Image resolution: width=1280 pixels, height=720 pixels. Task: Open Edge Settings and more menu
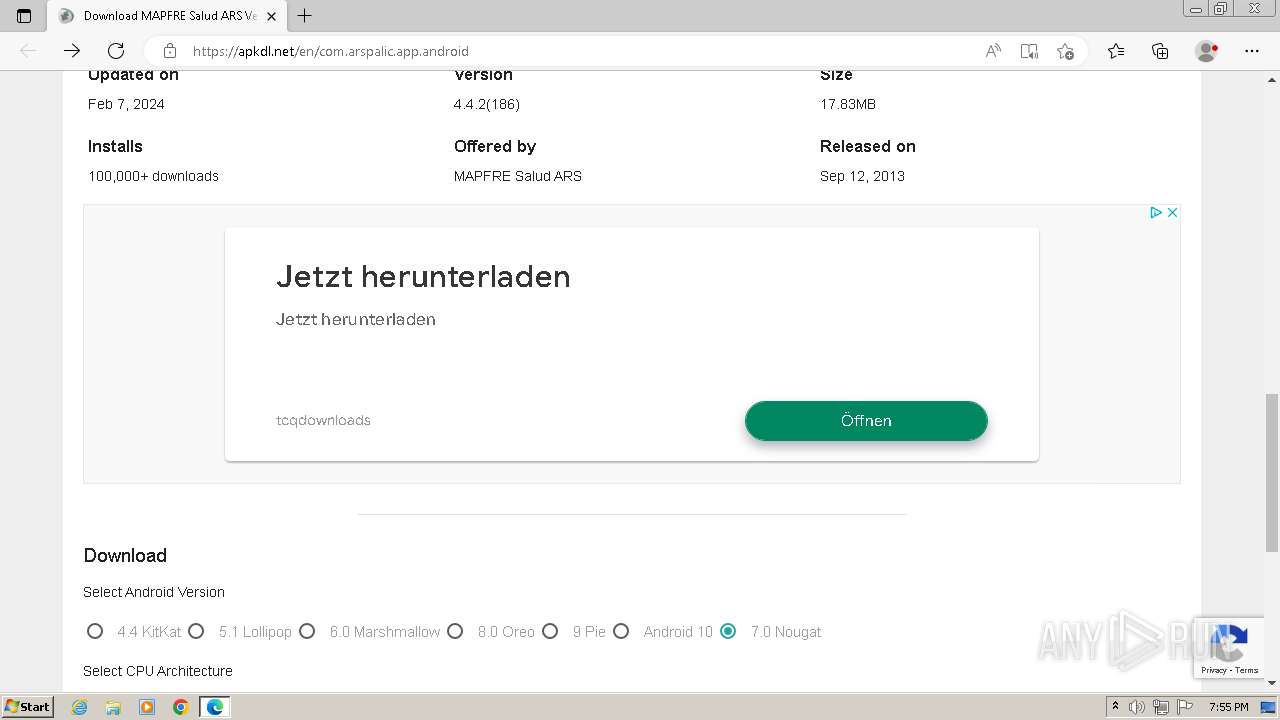click(x=1252, y=51)
